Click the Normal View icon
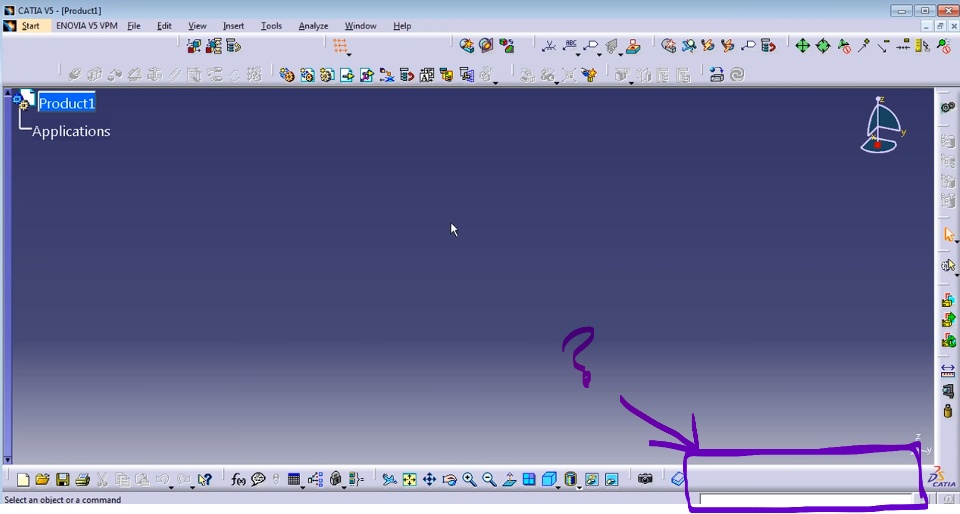 pyautogui.click(x=509, y=480)
